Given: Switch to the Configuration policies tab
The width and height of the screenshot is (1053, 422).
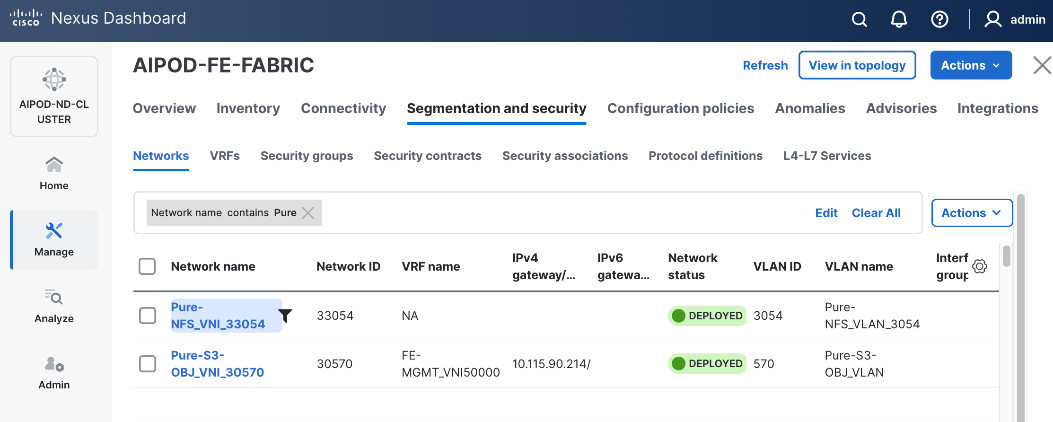Looking at the screenshot, I should [x=680, y=108].
